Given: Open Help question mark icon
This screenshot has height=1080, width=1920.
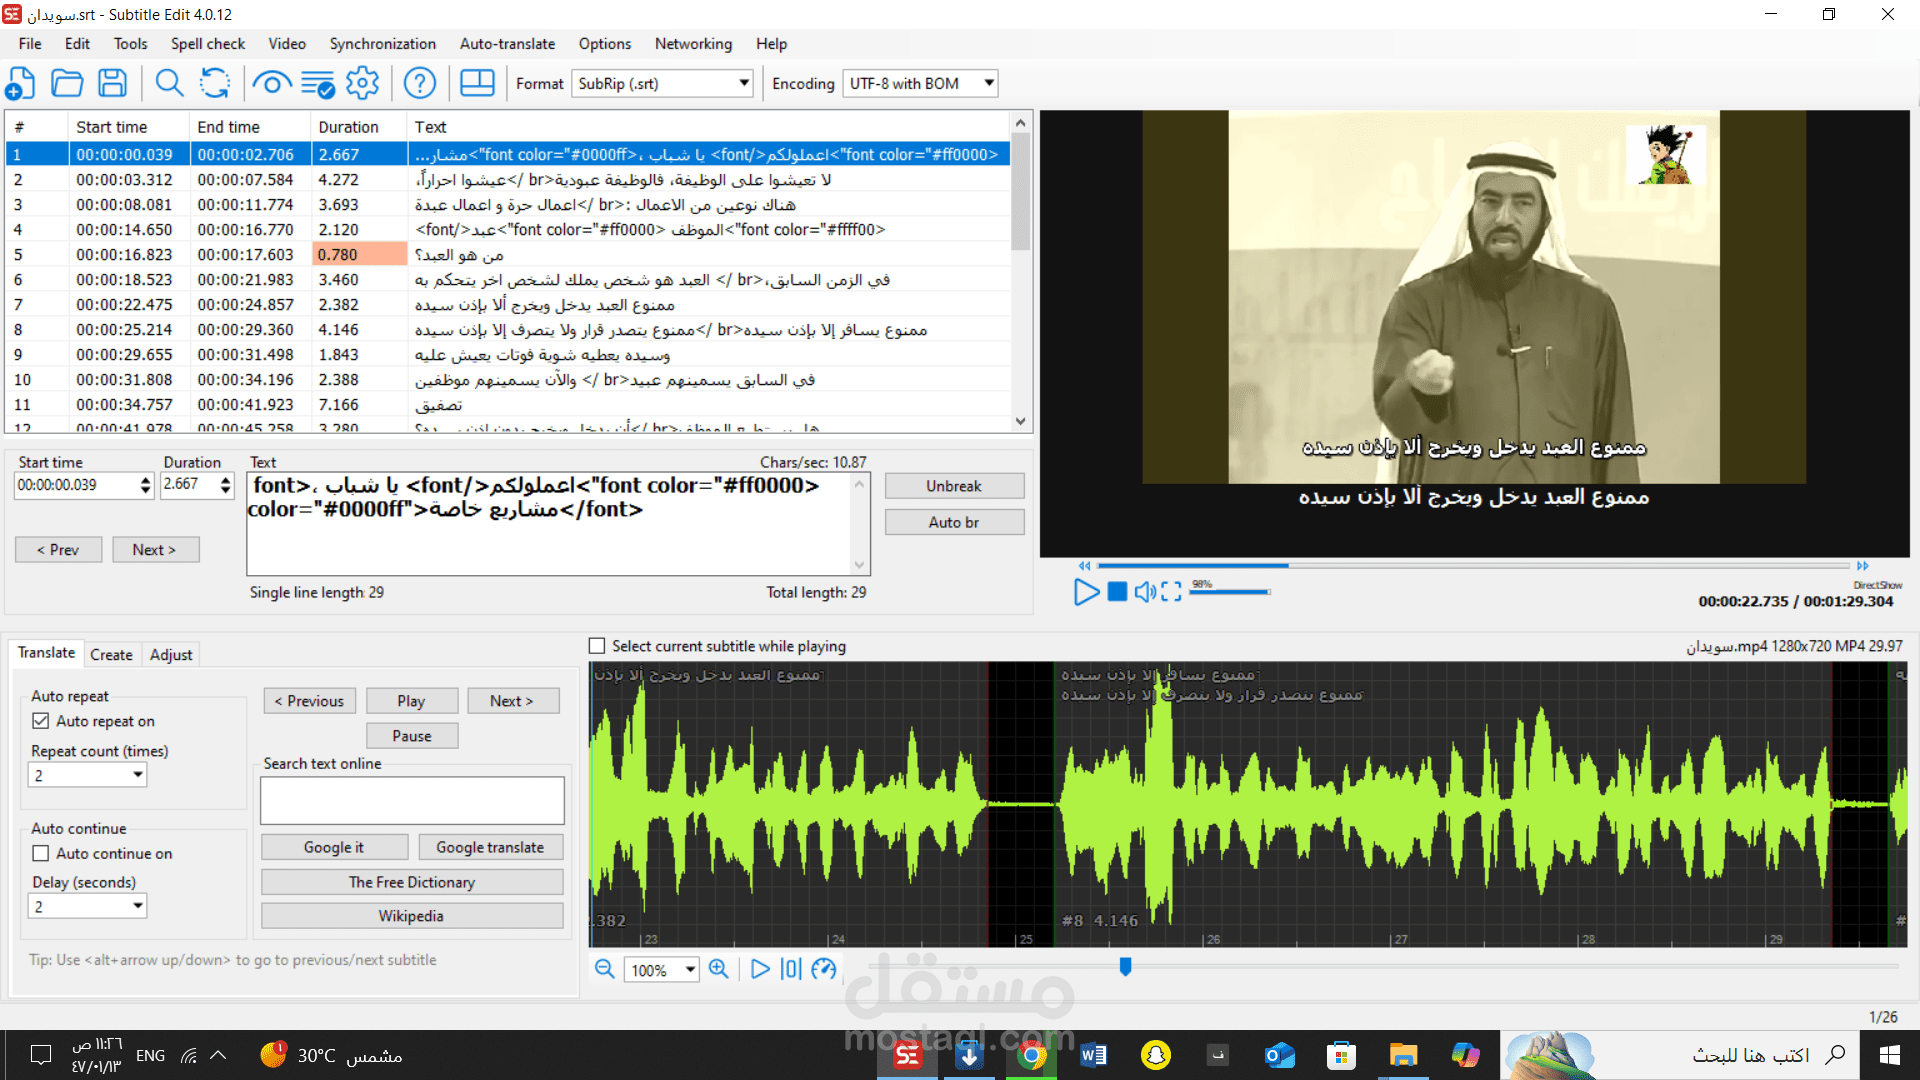Looking at the screenshot, I should [420, 83].
